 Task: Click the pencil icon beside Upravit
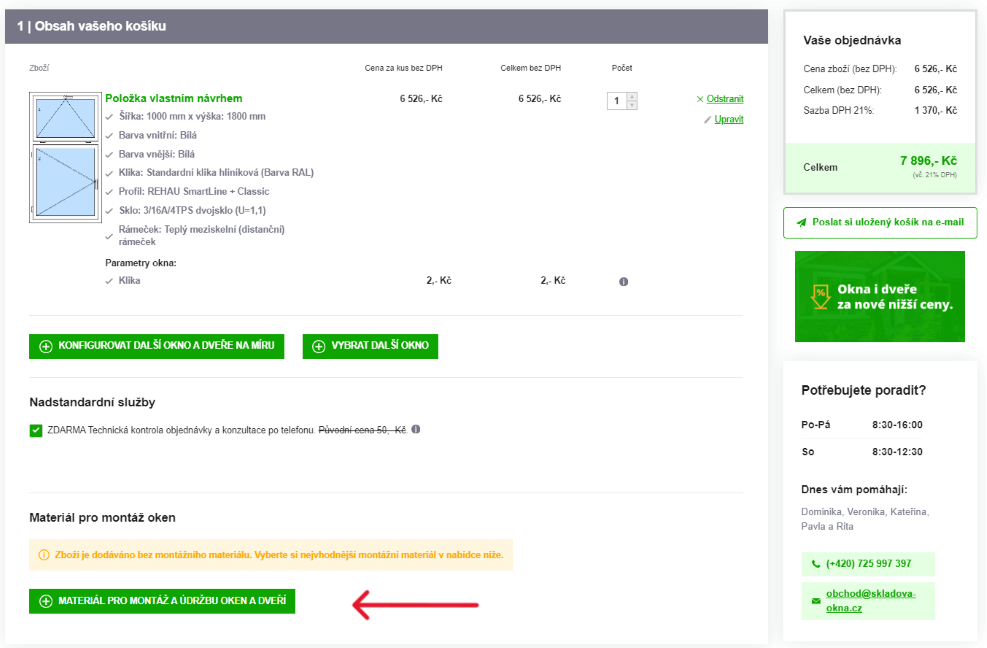pos(708,120)
